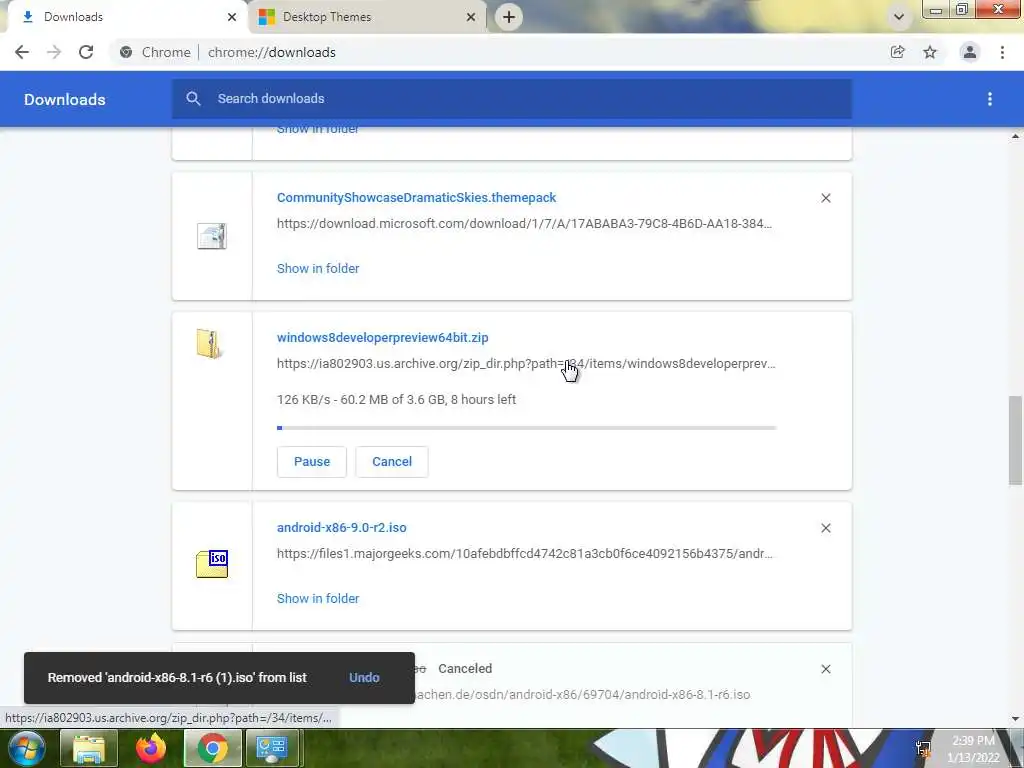Click the download speed status text
This screenshot has width=1024, height=768.
[396, 400]
